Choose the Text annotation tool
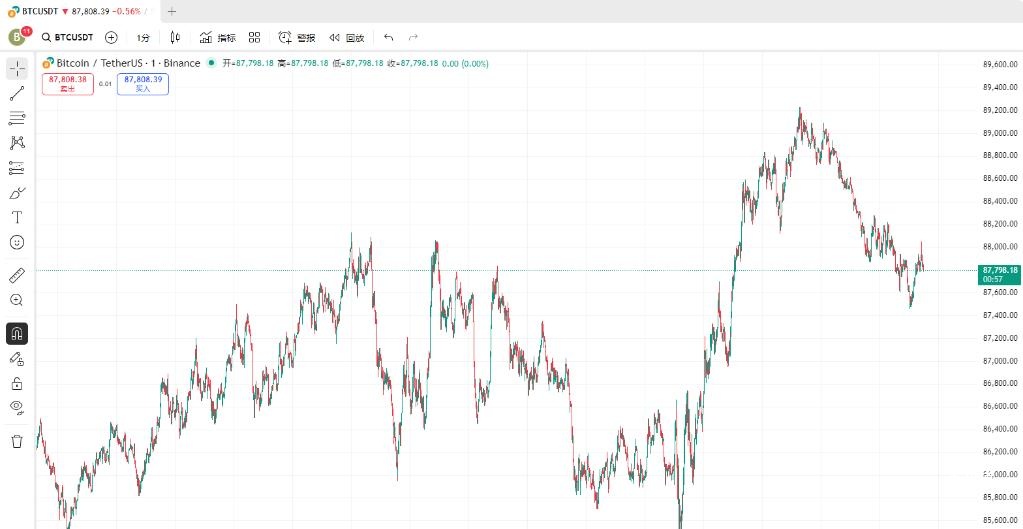Image resolution: width=1023 pixels, height=529 pixels. click(x=17, y=217)
